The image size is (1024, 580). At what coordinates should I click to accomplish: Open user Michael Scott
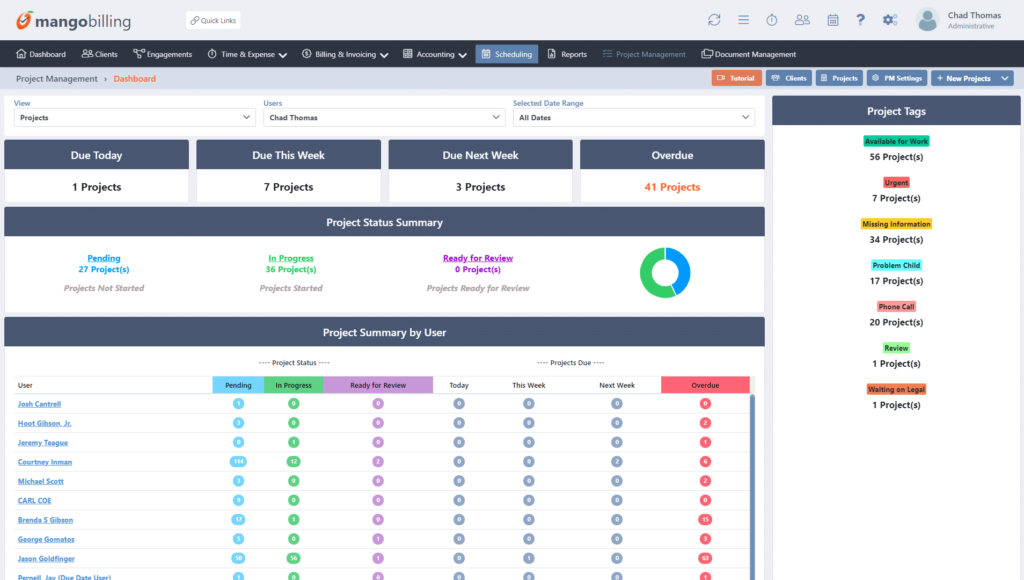coord(40,481)
